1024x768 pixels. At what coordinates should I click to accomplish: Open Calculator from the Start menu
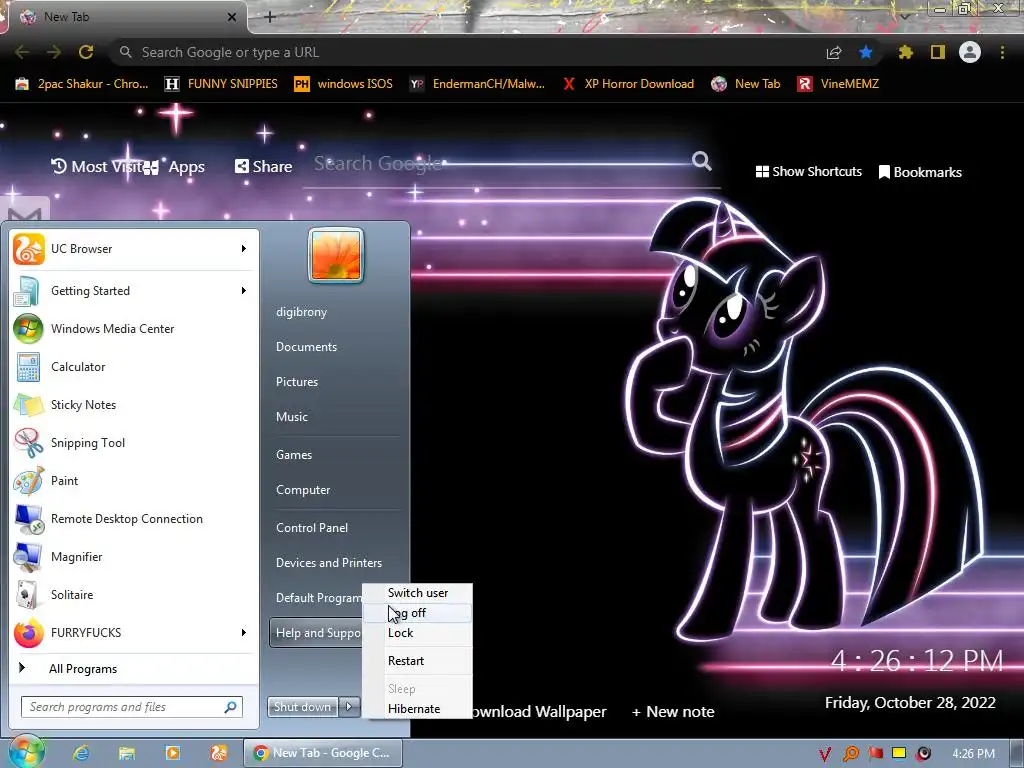[x=134, y=366]
